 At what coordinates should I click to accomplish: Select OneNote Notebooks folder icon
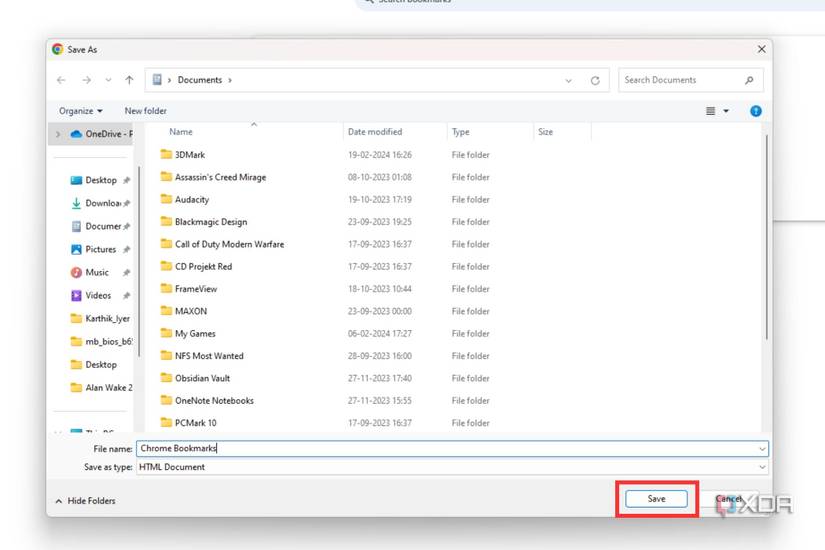[166, 401]
